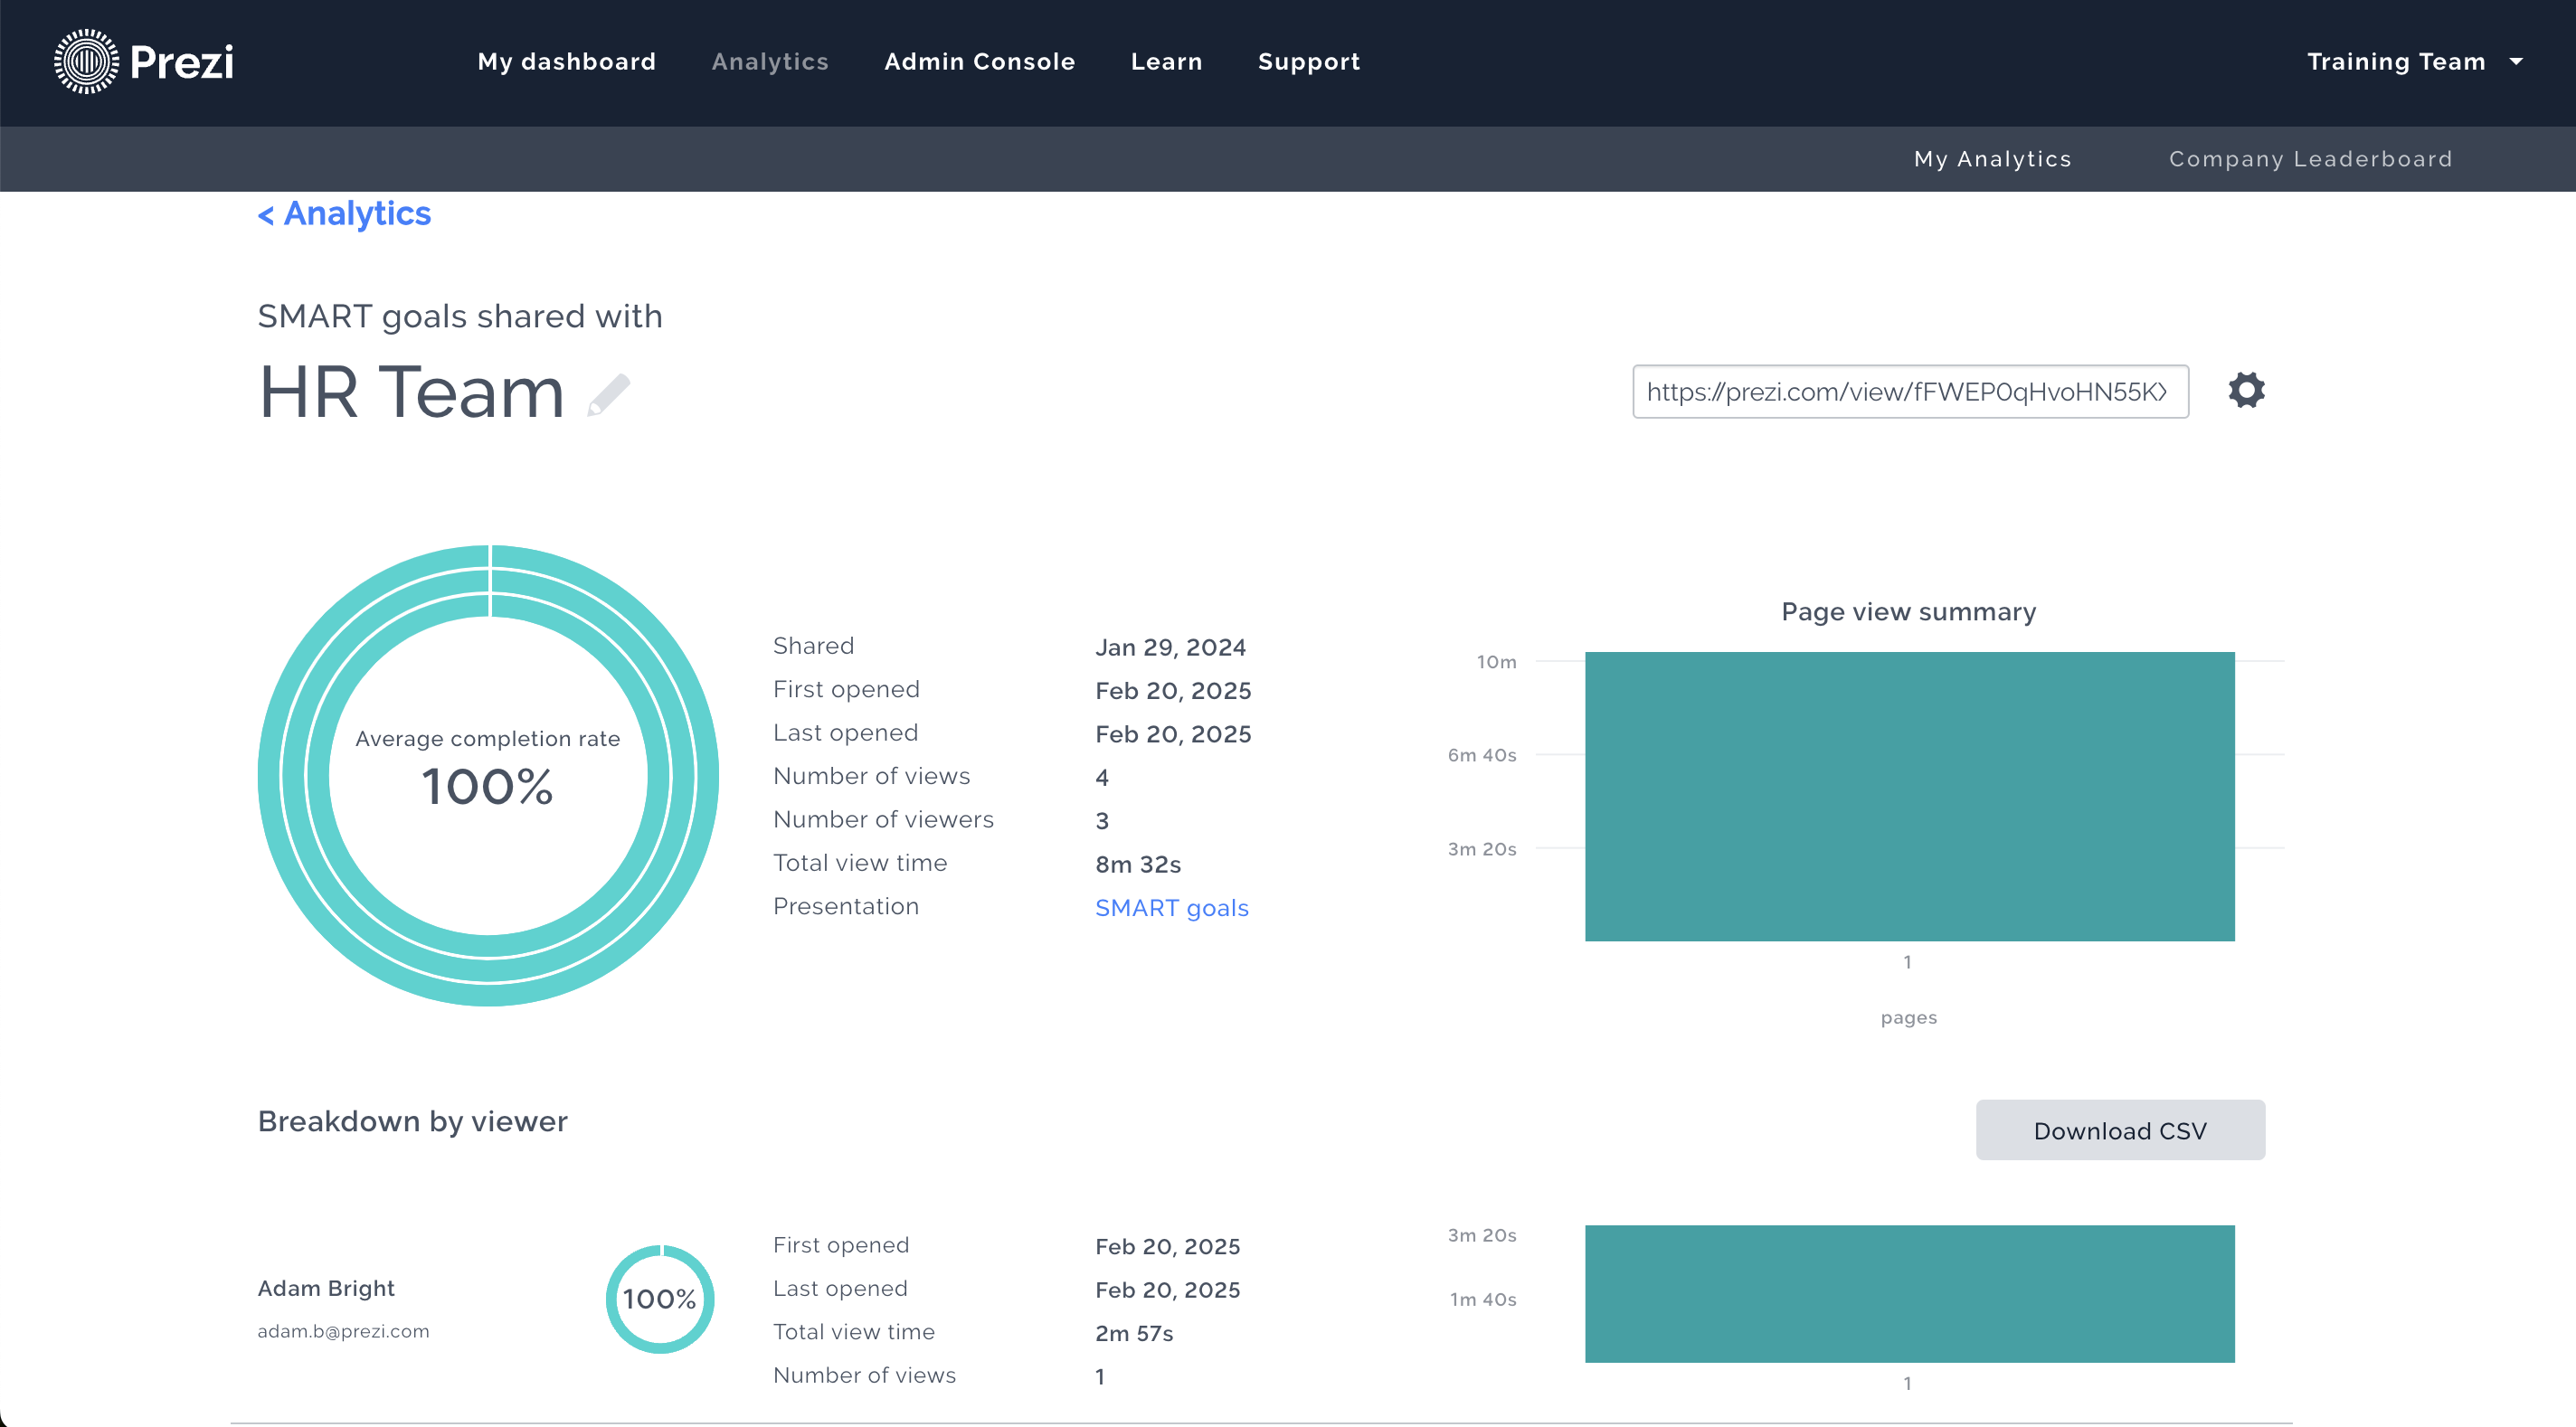Click the Prezi logo icon
2576x1427 pixels.
[86, 62]
